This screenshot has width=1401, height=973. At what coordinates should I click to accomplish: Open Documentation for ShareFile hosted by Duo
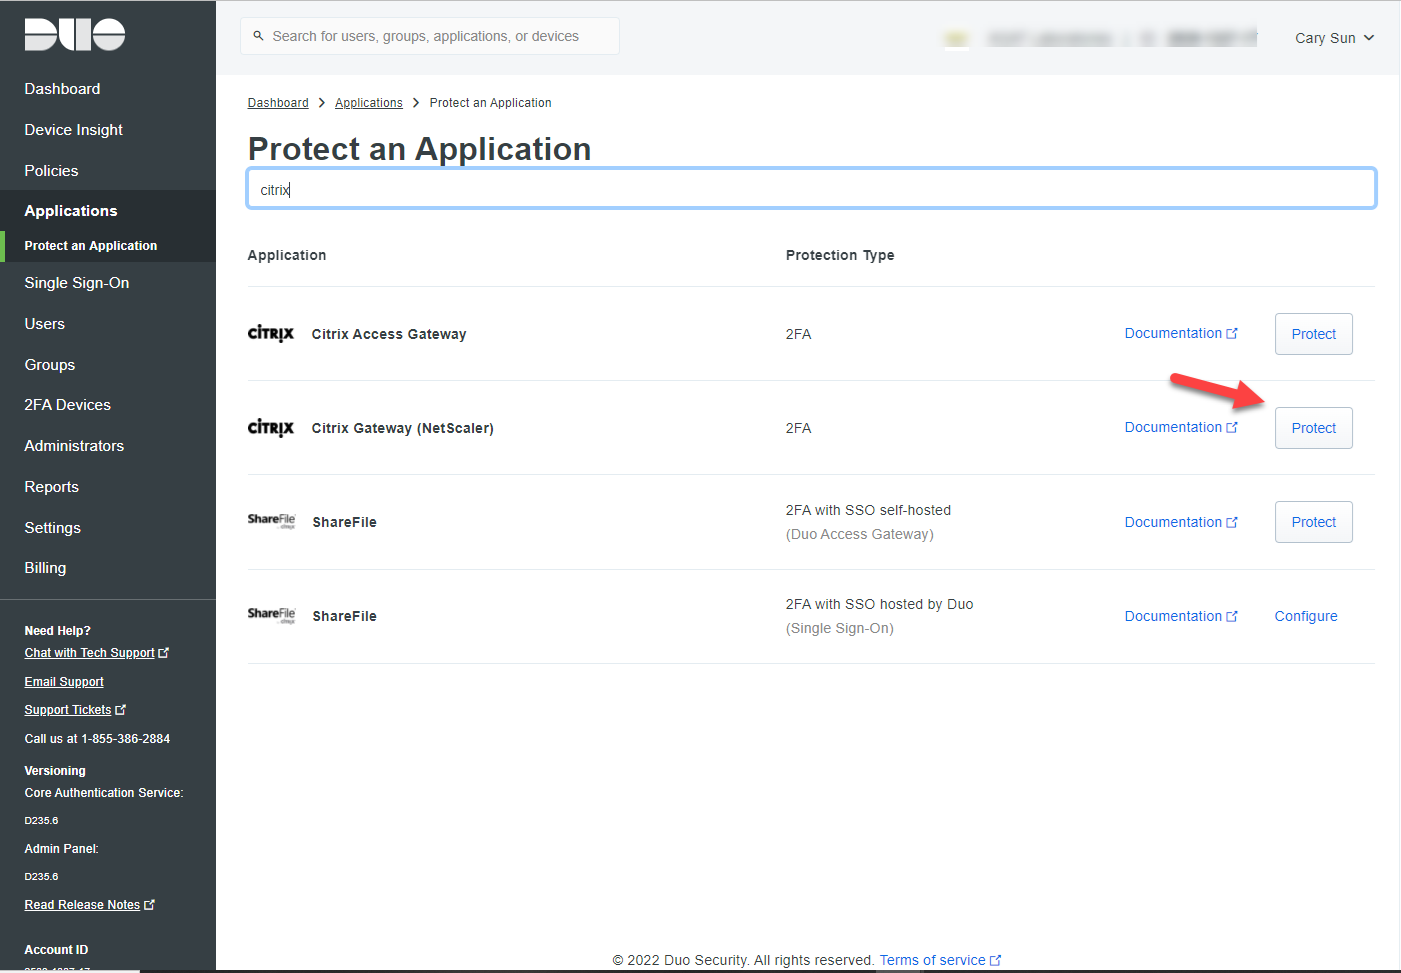(x=1181, y=616)
